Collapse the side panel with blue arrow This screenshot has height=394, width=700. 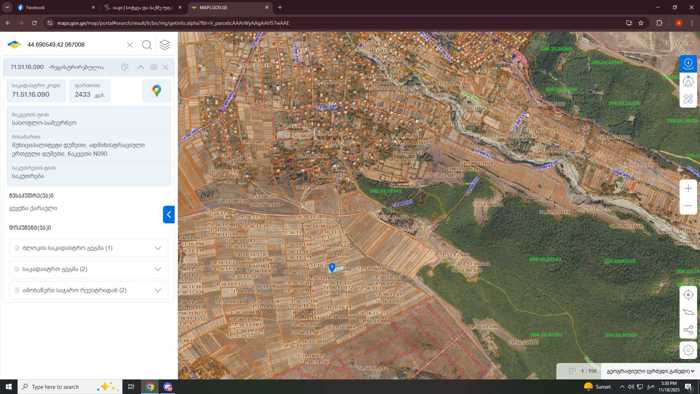point(169,215)
